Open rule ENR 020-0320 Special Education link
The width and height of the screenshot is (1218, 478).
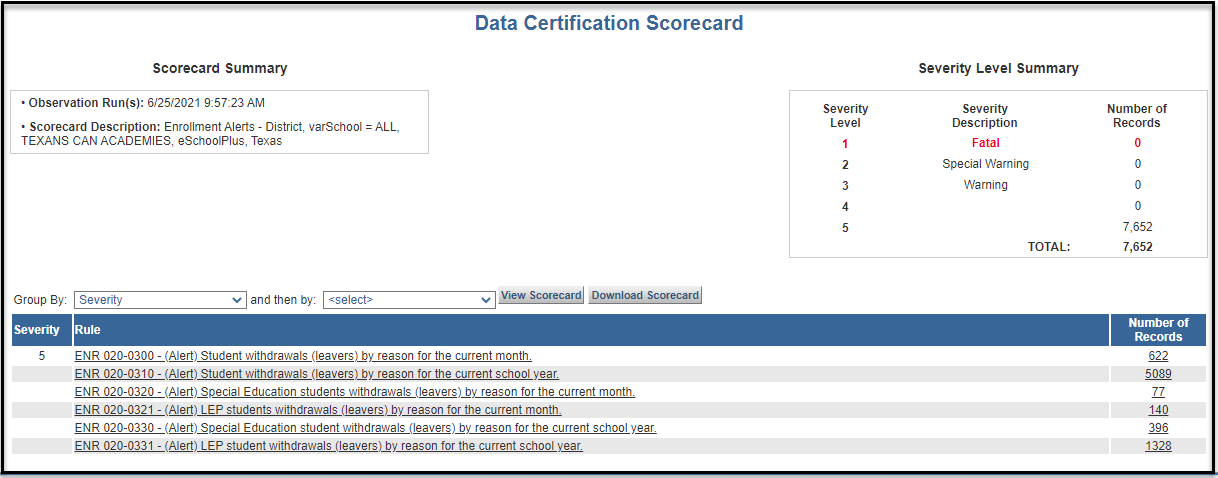pos(355,392)
